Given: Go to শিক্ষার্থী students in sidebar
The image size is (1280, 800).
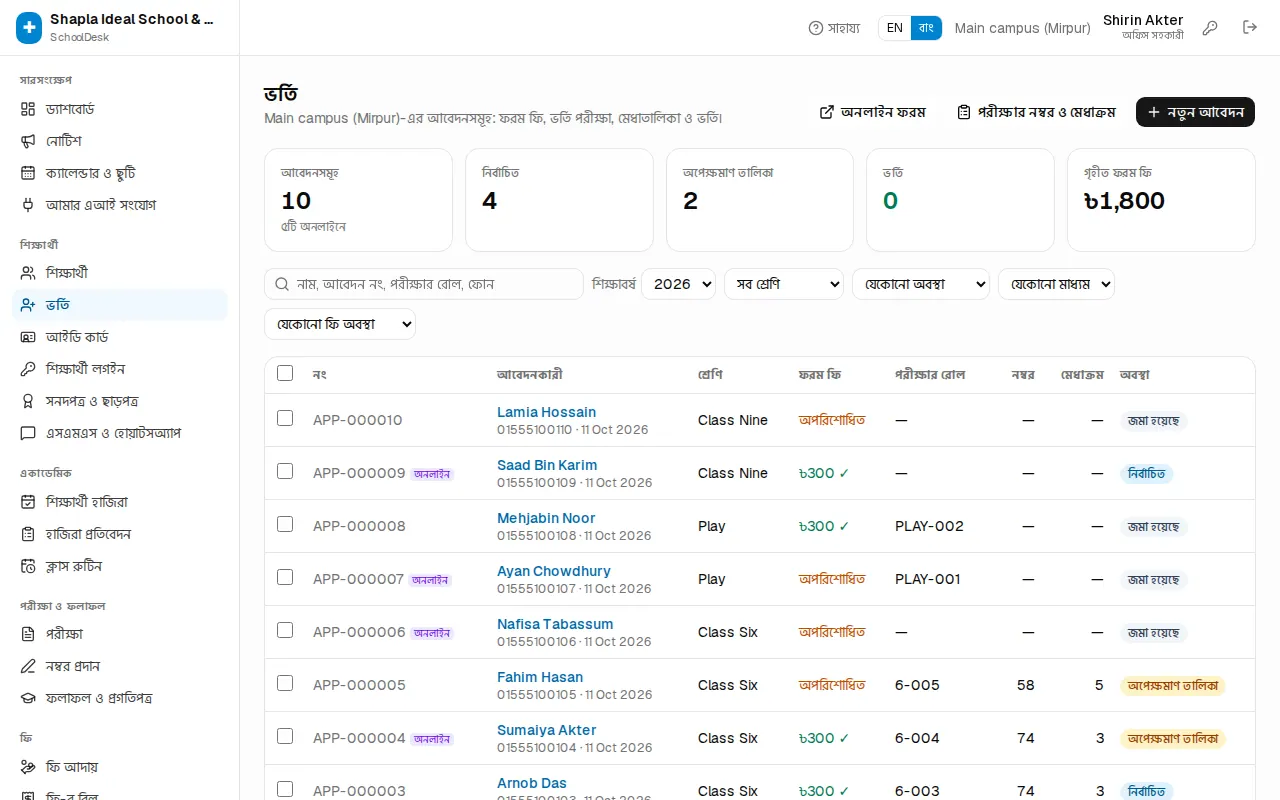Looking at the screenshot, I should point(120,273).
